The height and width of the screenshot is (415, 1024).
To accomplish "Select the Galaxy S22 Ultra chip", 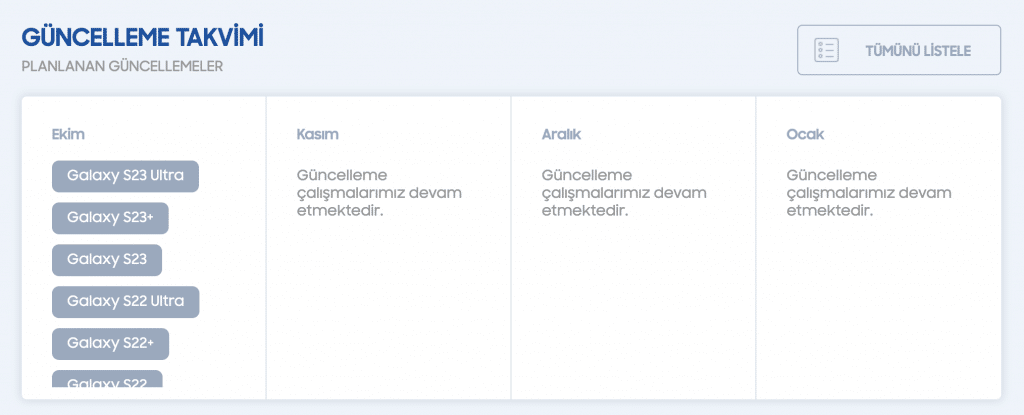I will click(125, 302).
